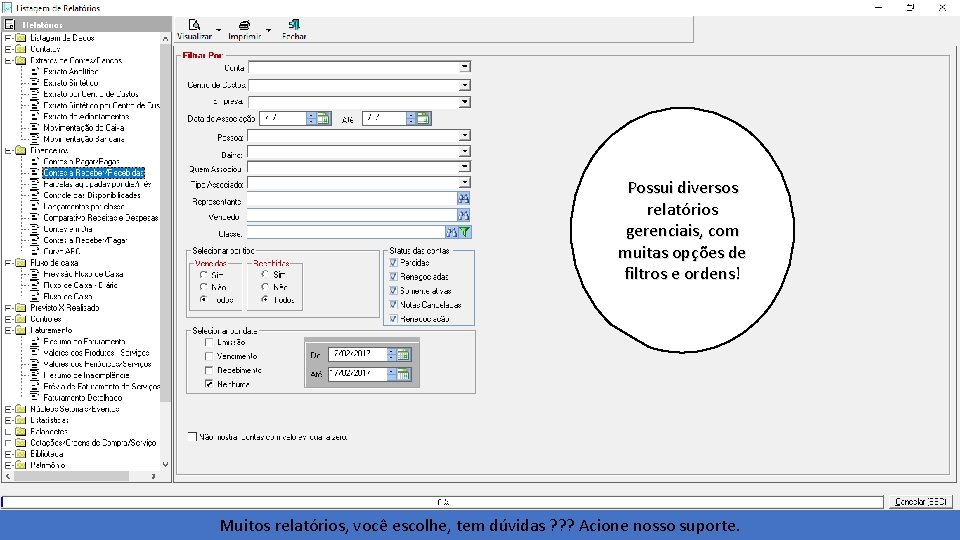Viewport: 960px width, 540px height.
Task: Collapse the Financeiro tree node
Action: (8, 150)
